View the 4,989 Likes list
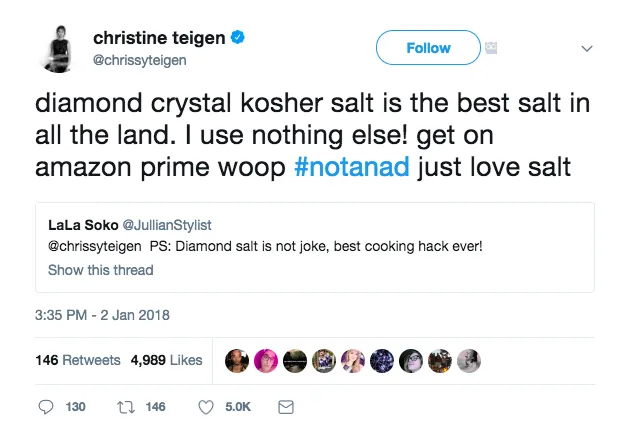This screenshot has width=627, height=421. tap(166, 360)
